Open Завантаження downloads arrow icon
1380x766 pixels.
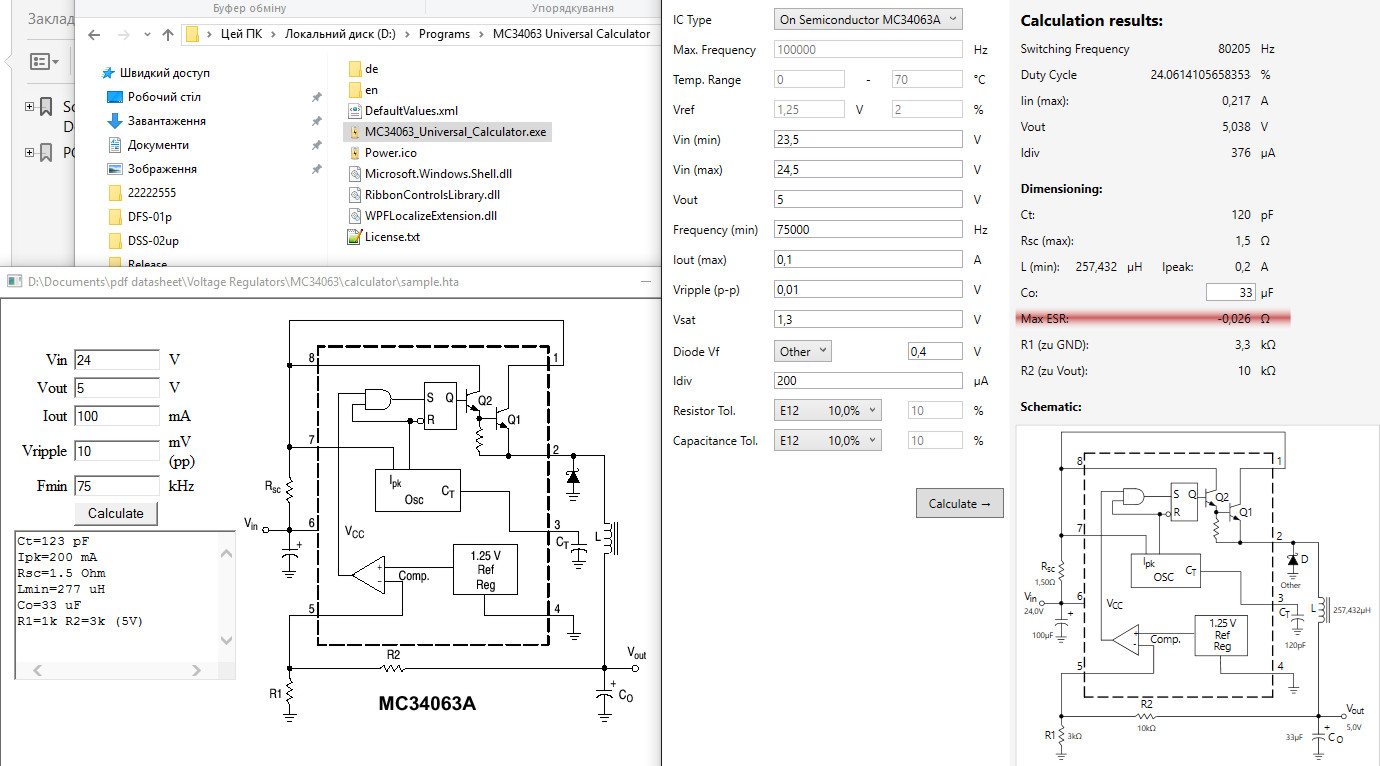click(116, 121)
